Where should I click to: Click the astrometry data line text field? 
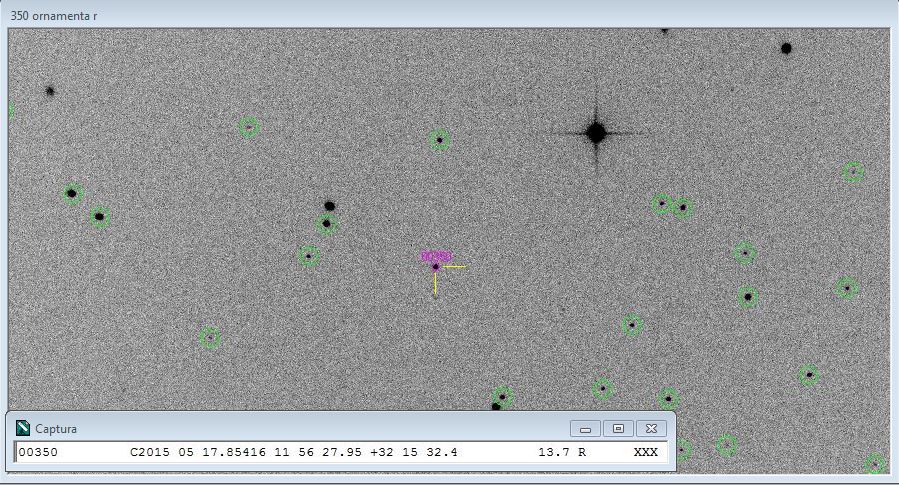[x=340, y=452]
